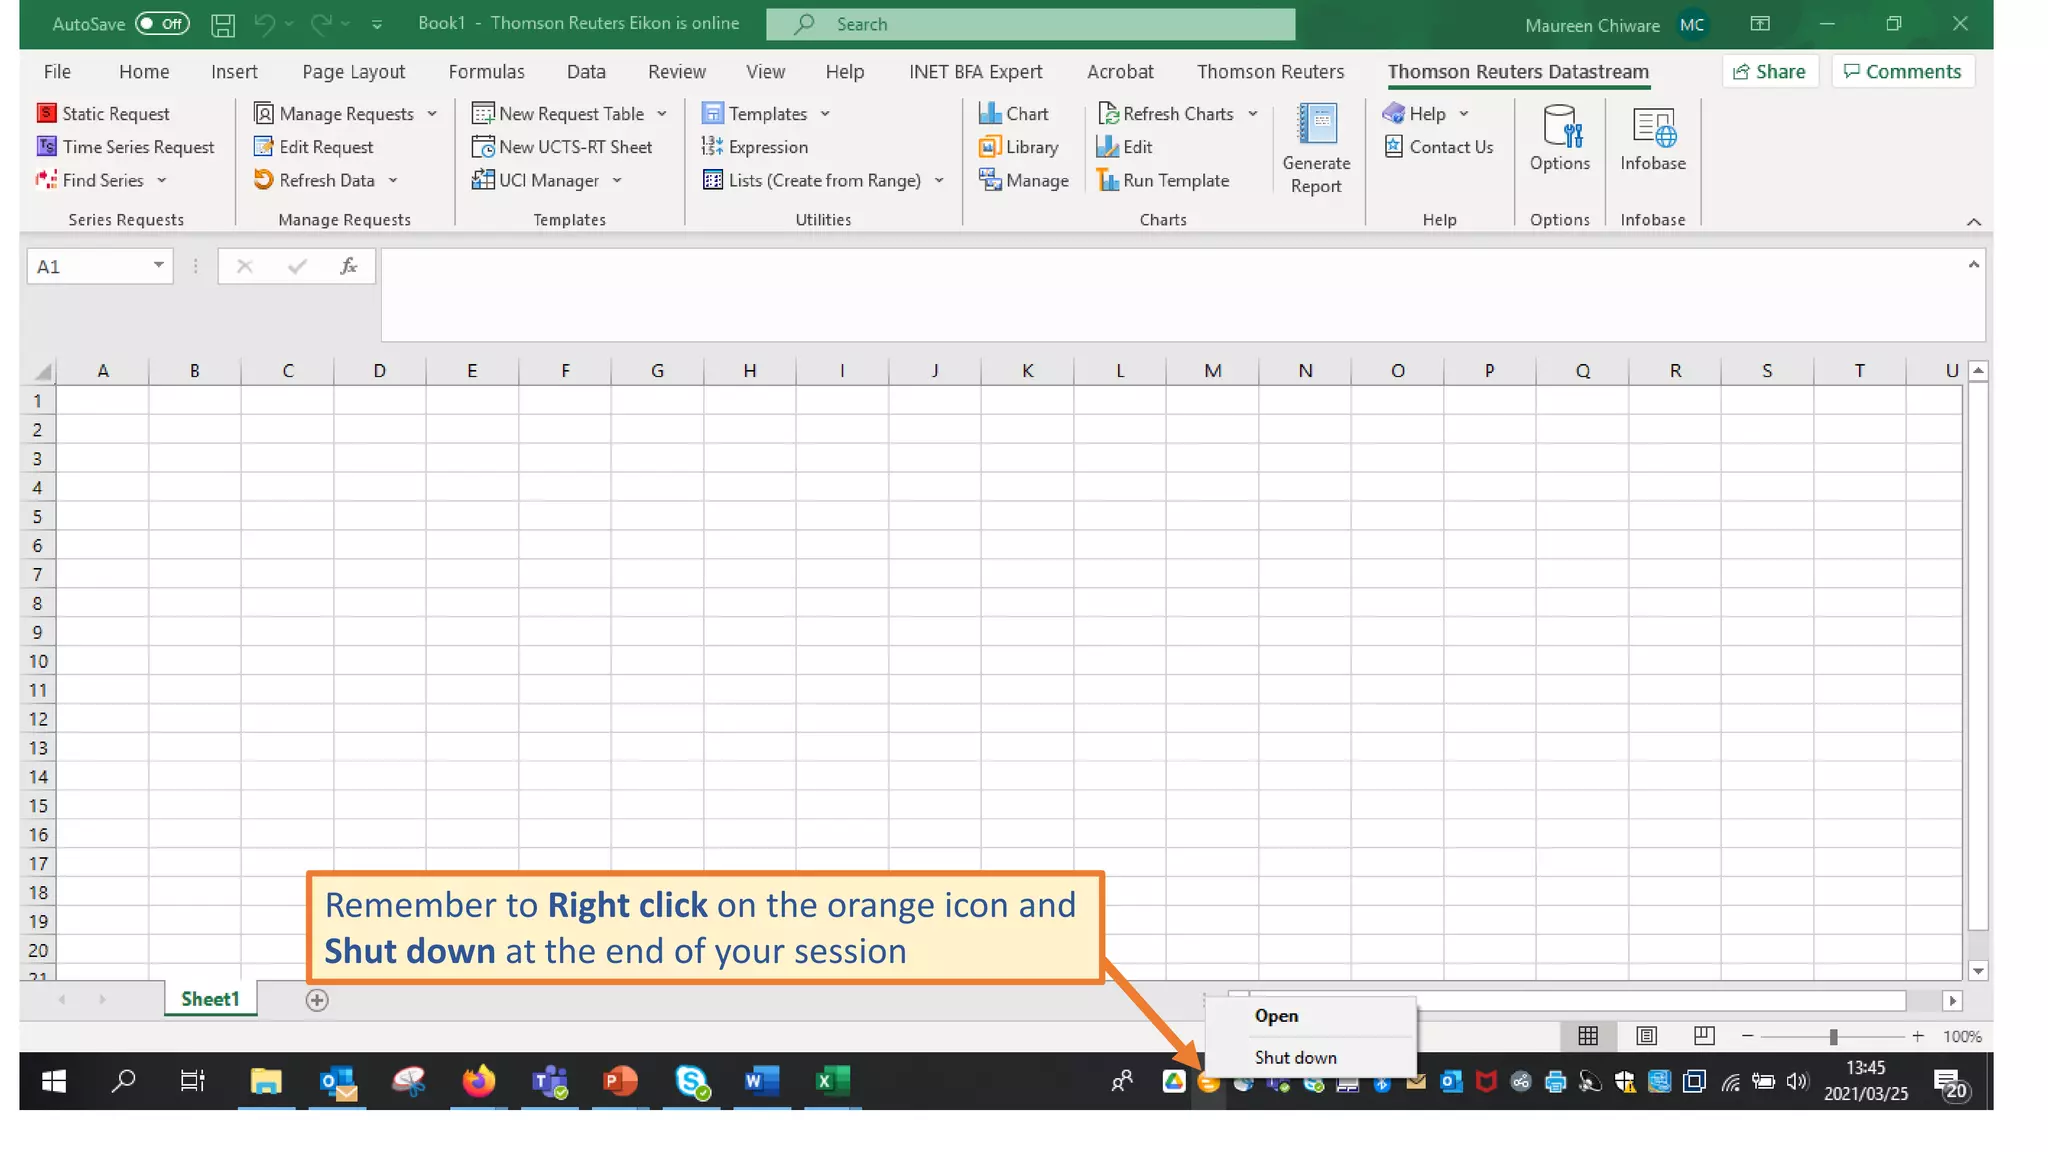Switch to Normal view in status bar

click(x=1588, y=1036)
